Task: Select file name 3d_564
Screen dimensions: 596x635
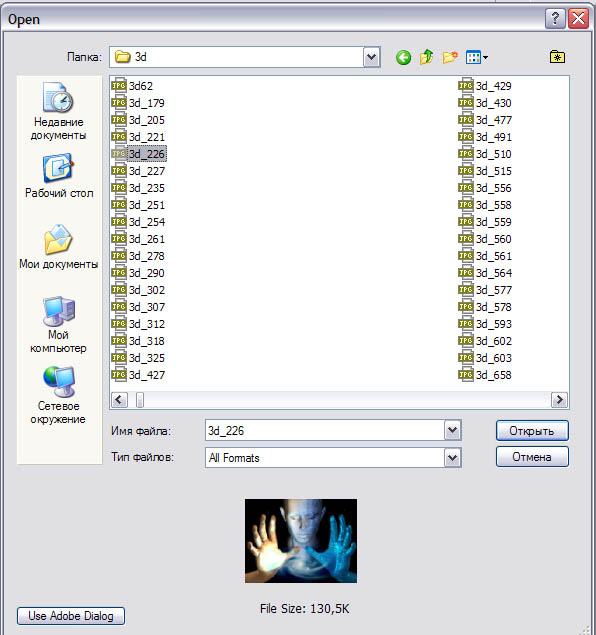Action: click(494, 273)
